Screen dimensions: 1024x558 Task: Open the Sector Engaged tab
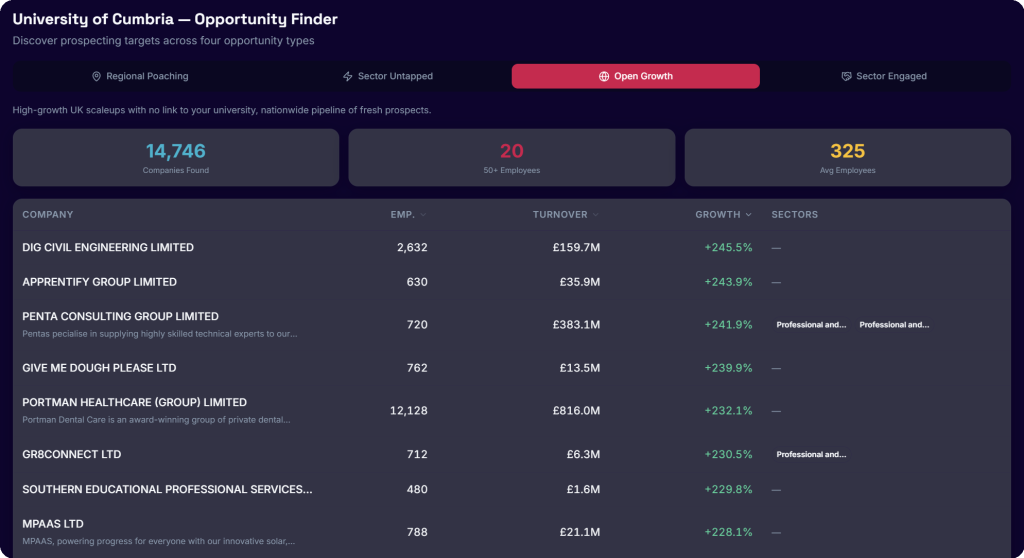[x=884, y=76]
